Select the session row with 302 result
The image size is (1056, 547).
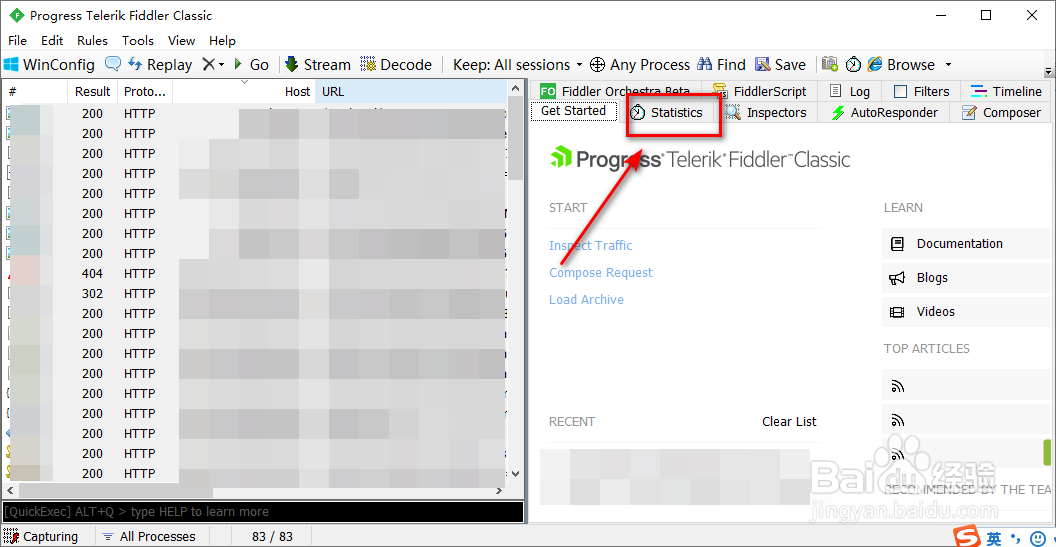pyautogui.click(x=256, y=294)
